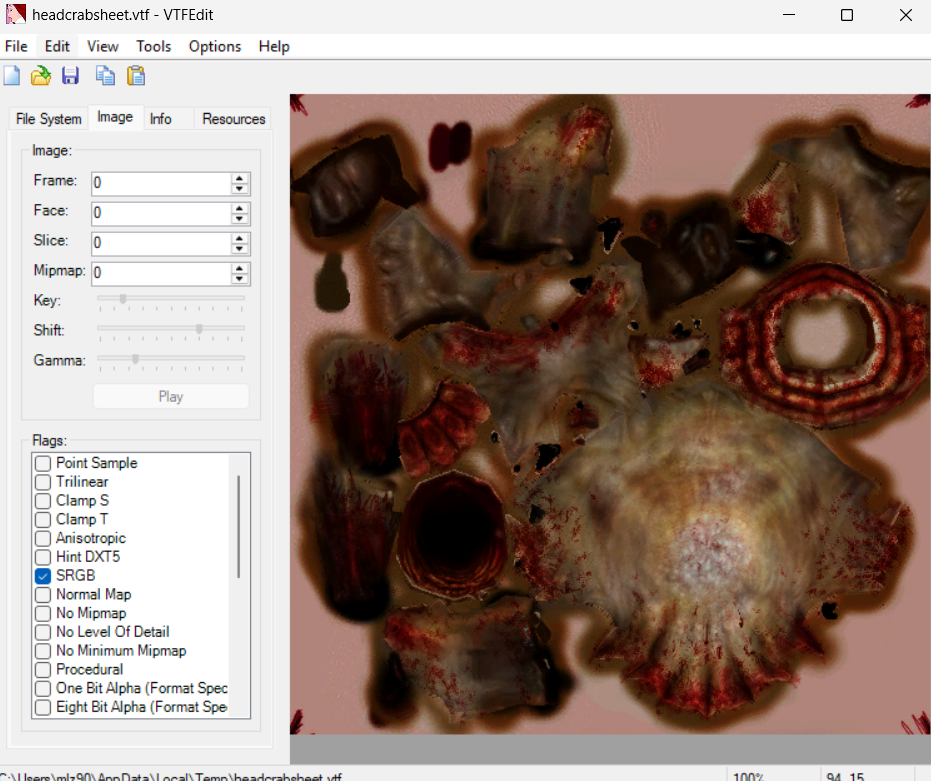This screenshot has width=931, height=781.
Task: Click the Flags list vertical scrollbar
Action: coord(239,526)
